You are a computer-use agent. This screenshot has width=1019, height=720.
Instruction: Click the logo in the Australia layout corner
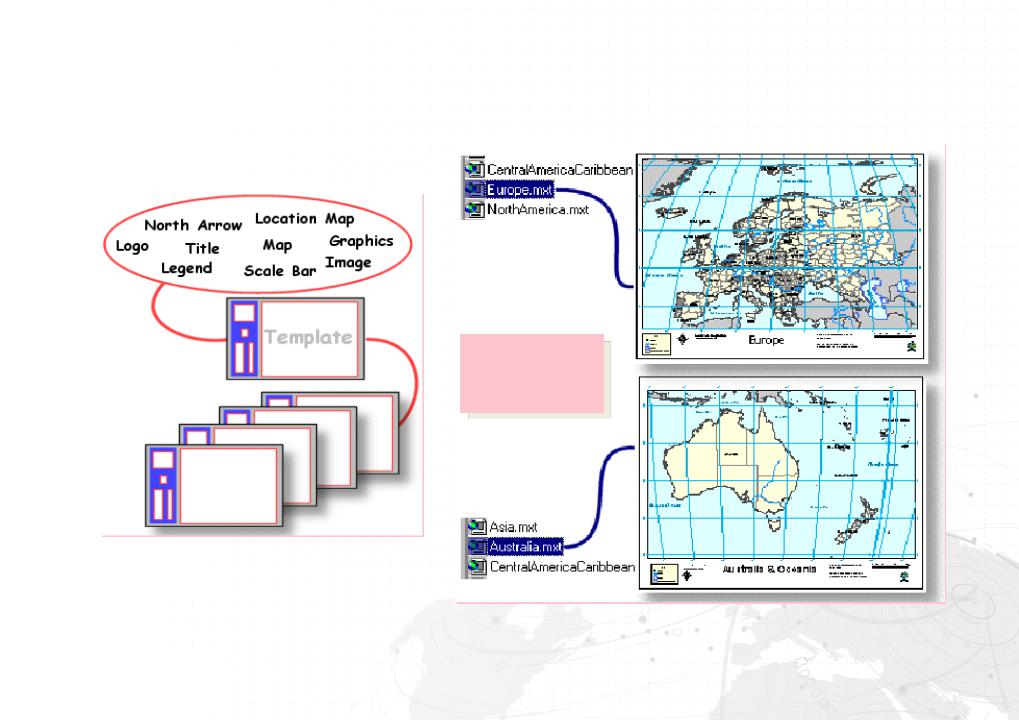(904, 576)
